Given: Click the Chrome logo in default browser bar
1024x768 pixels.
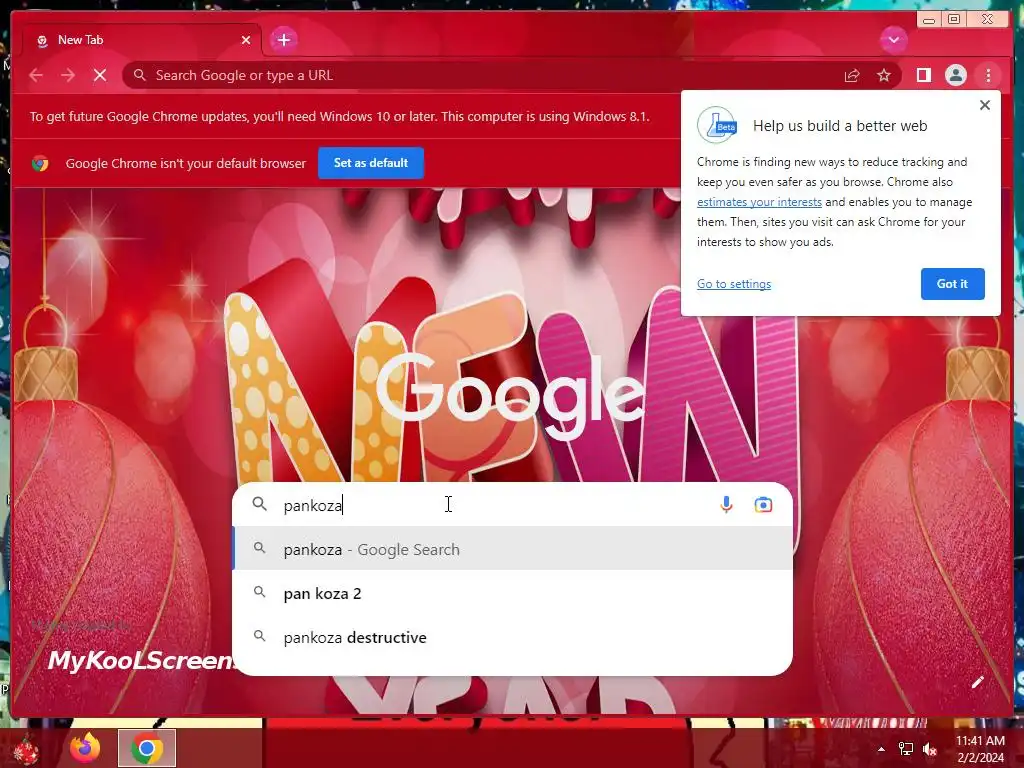Looking at the screenshot, I should click(x=40, y=163).
